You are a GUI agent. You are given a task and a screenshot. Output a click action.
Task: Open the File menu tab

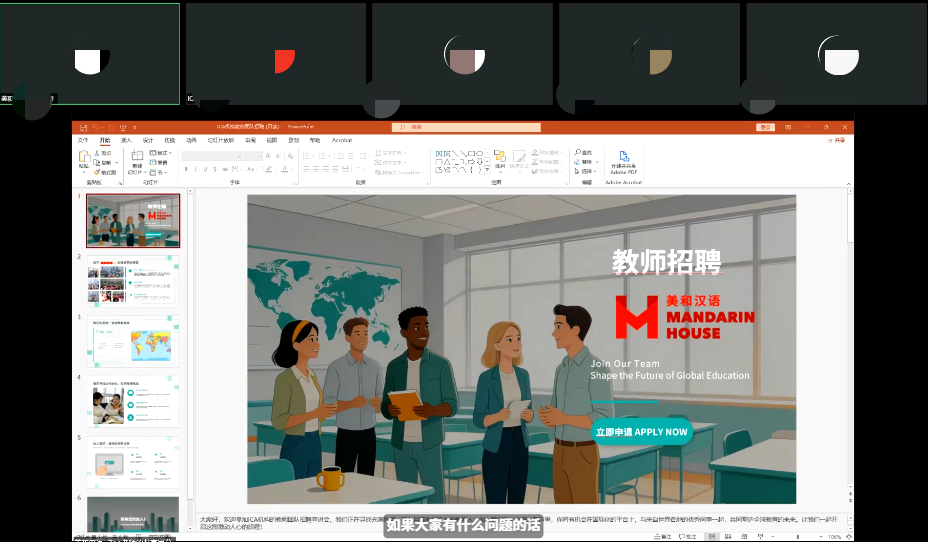coord(83,140)
